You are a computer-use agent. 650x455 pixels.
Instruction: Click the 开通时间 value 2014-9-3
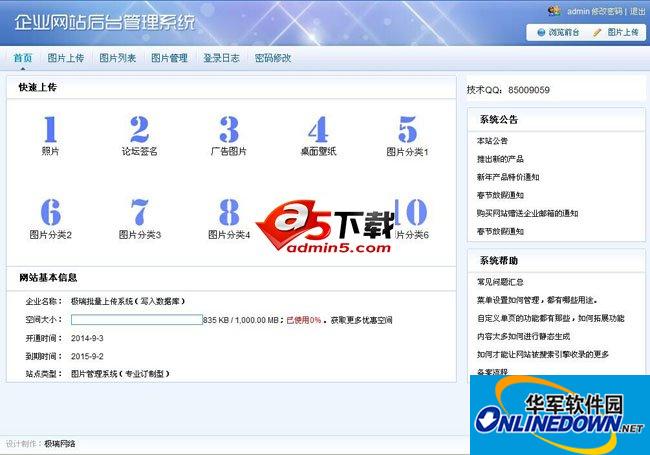(x=87, y=338)
